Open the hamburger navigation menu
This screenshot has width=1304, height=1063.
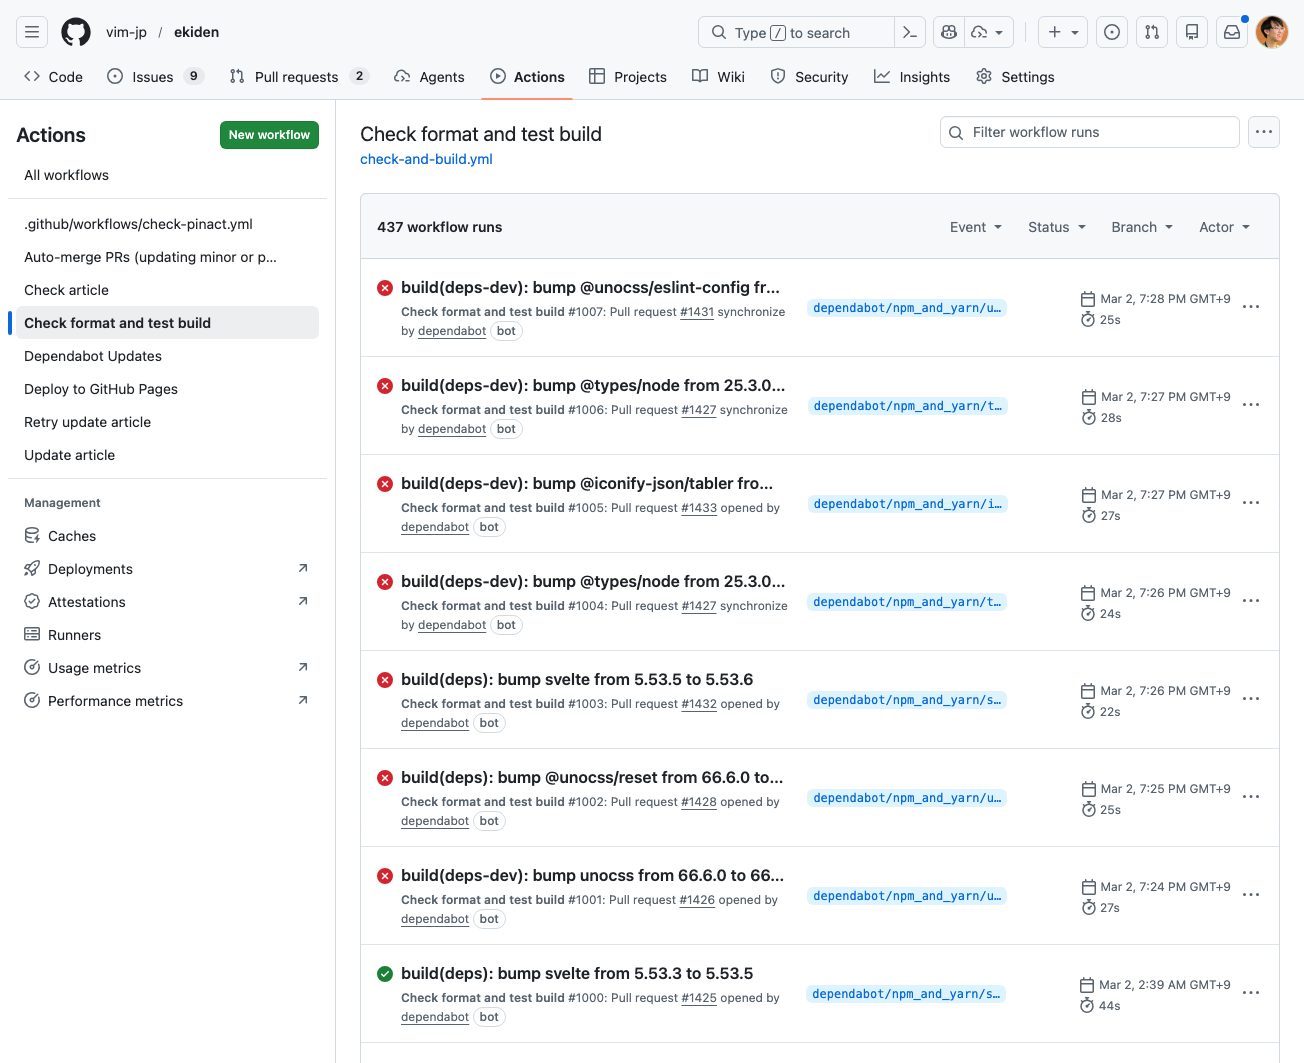point(32,32)
